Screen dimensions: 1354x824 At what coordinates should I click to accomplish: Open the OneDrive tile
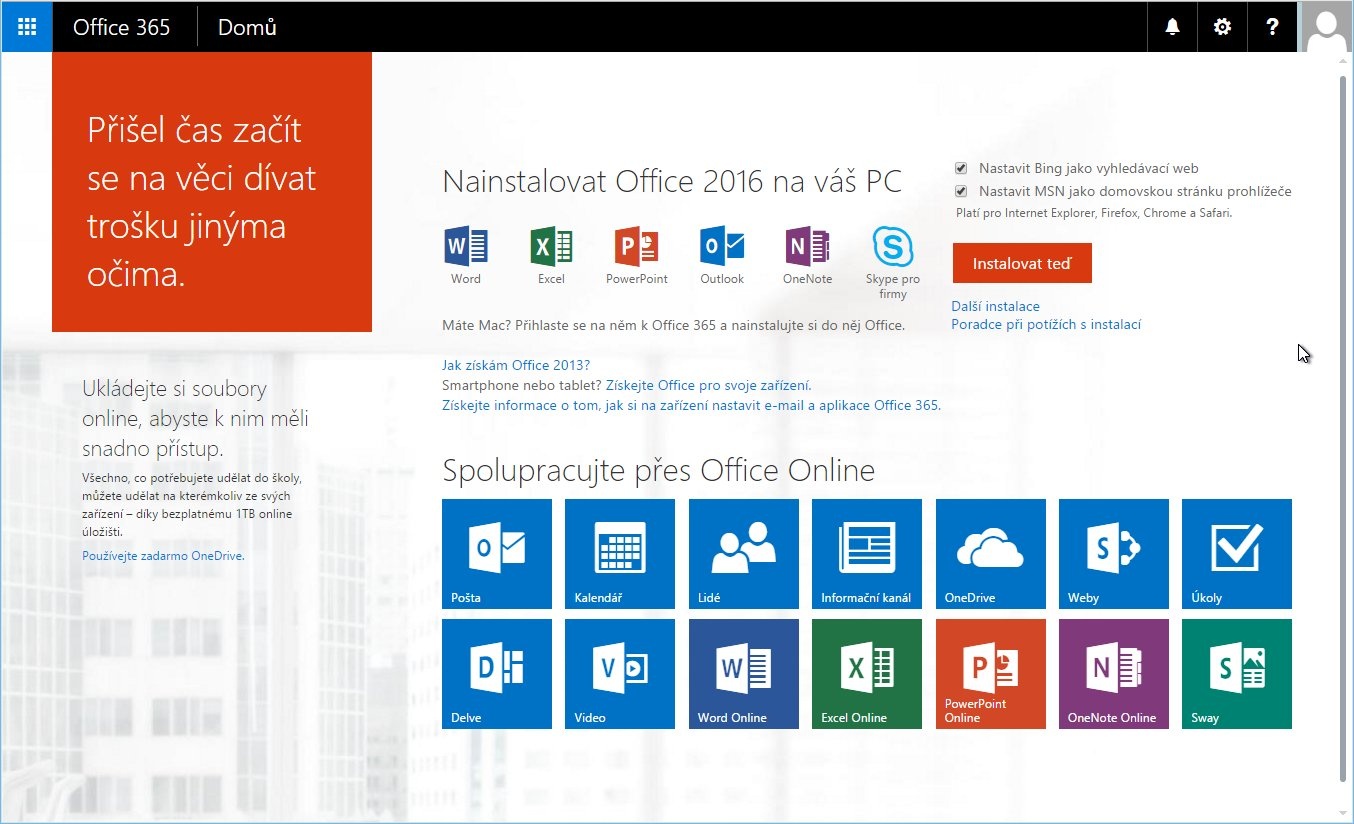[991, 554]
